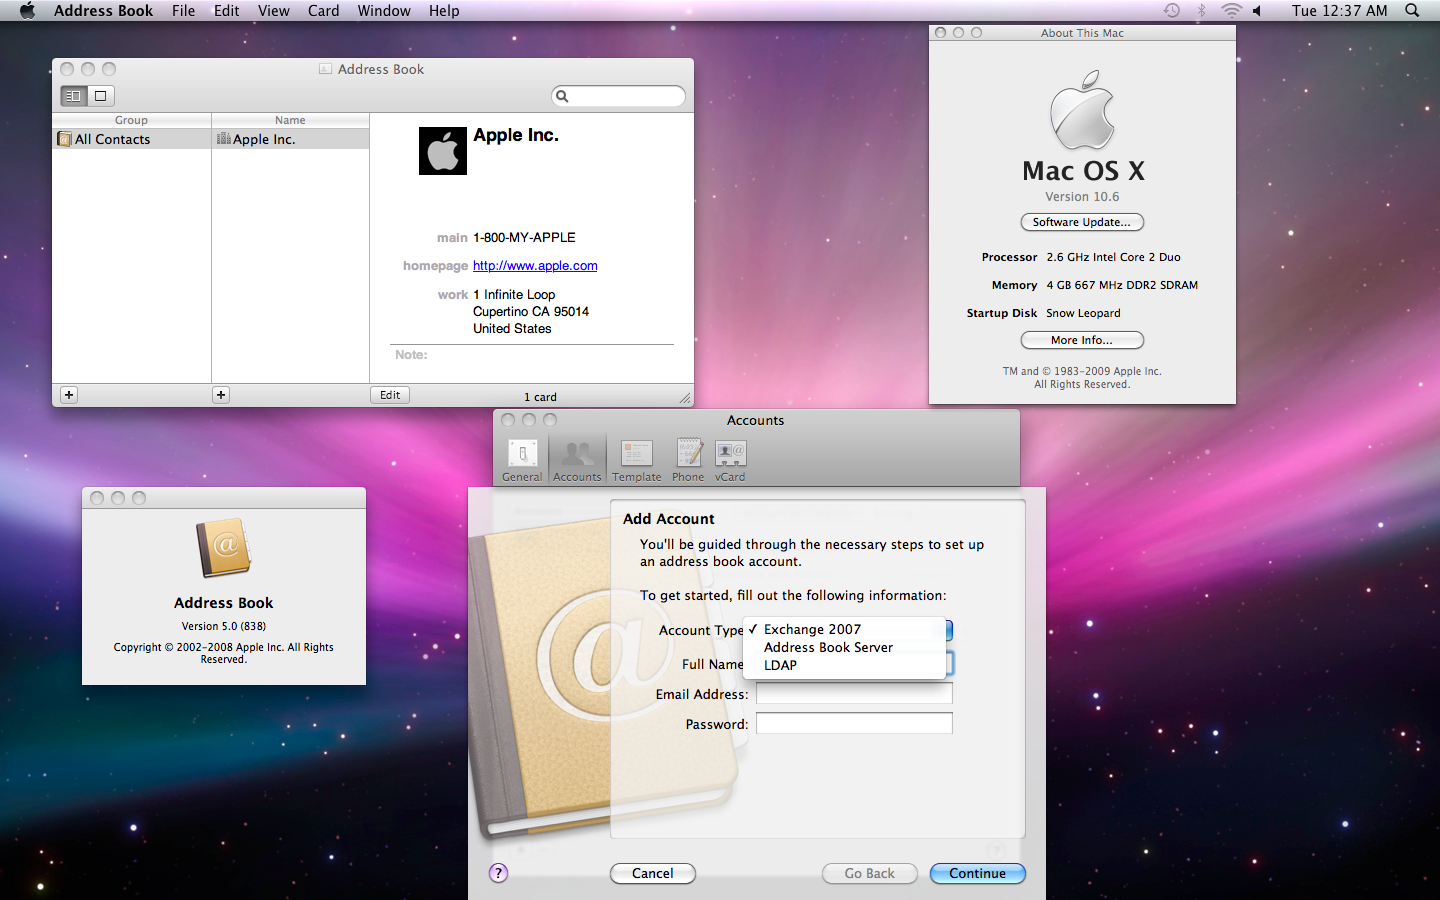Click the All Contacts group icon
Image resolution: width=1440 pixels, height=900 pixels.
point(65,139)
